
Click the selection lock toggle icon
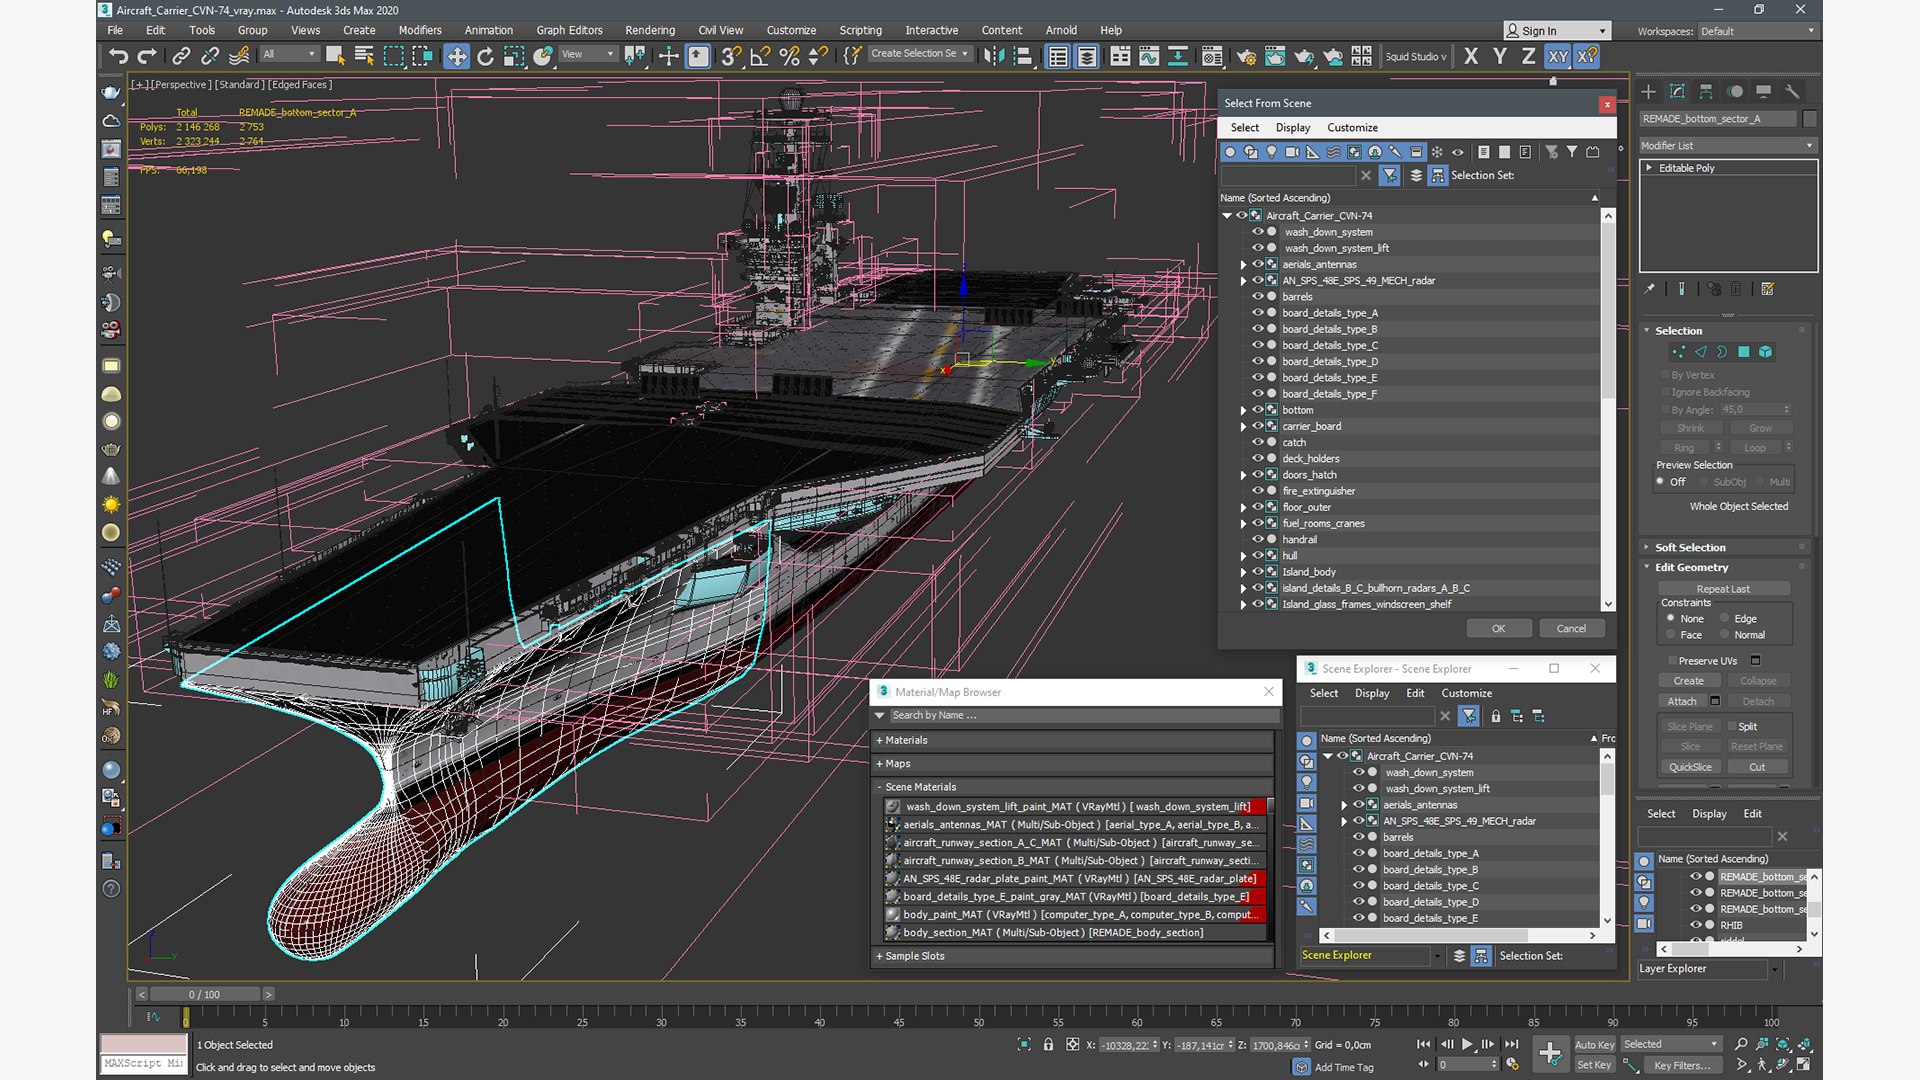1048,1044
